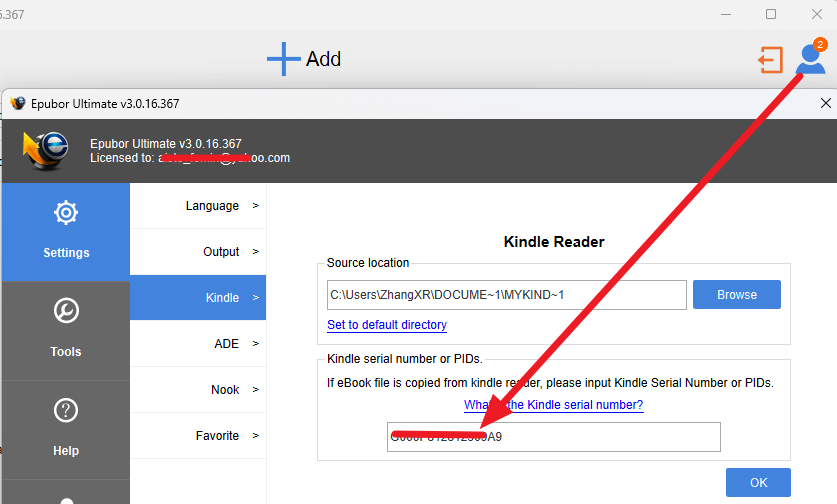Expand the Nook settings arrow
The width and height of the screenshot is (837, 504).
click(256, 390)
